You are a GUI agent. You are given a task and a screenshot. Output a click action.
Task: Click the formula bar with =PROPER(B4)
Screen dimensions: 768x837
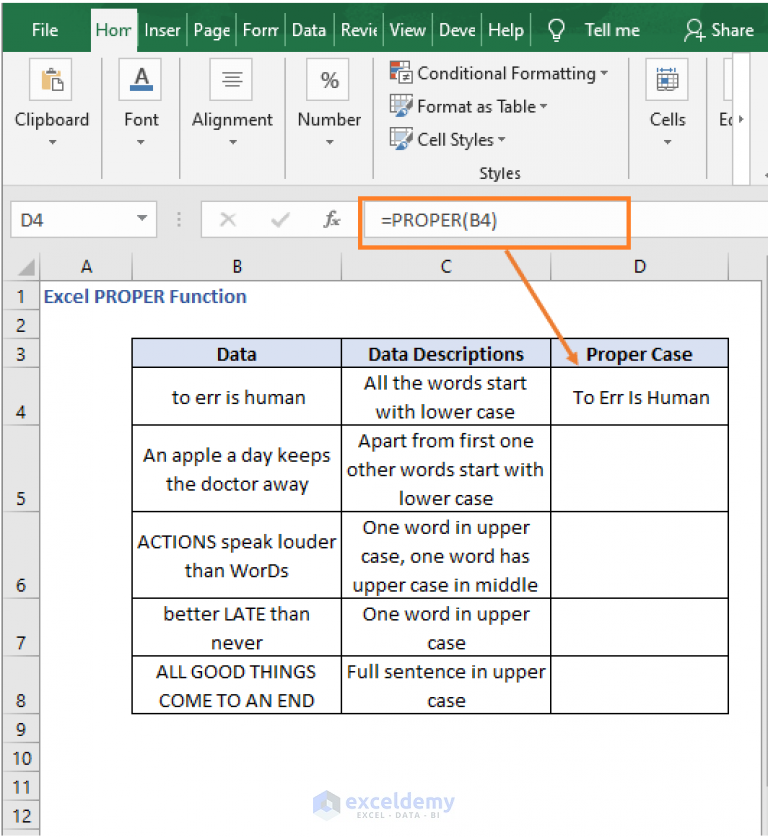click(494, 221)
